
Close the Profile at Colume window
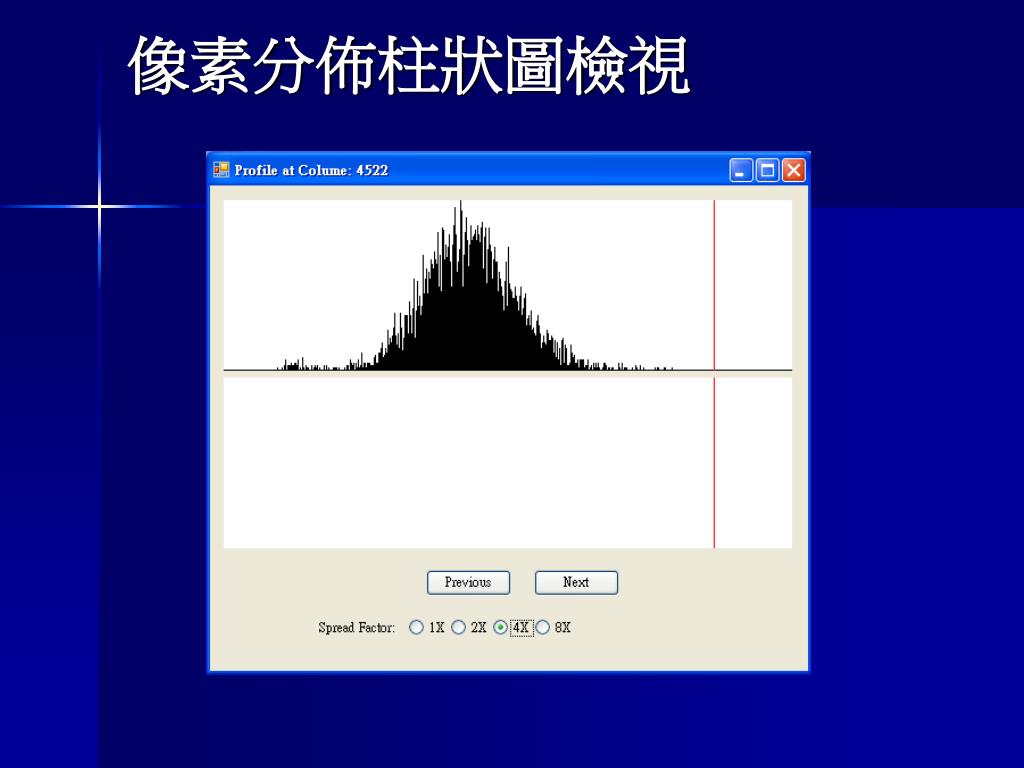pos(793,170)
